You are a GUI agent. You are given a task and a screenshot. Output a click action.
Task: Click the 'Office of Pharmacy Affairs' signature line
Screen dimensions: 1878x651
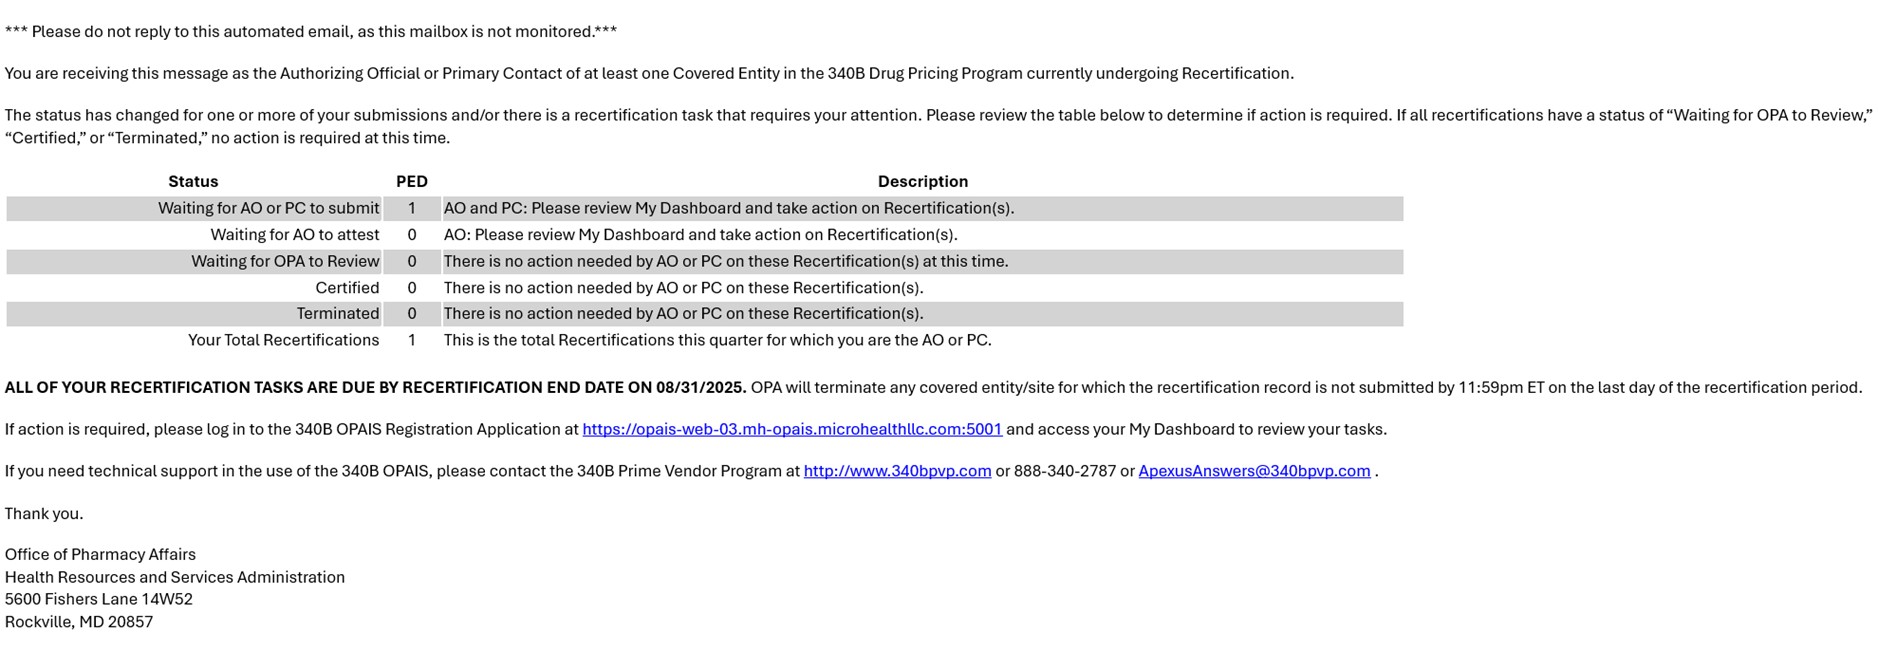click(x=100, y=554)
